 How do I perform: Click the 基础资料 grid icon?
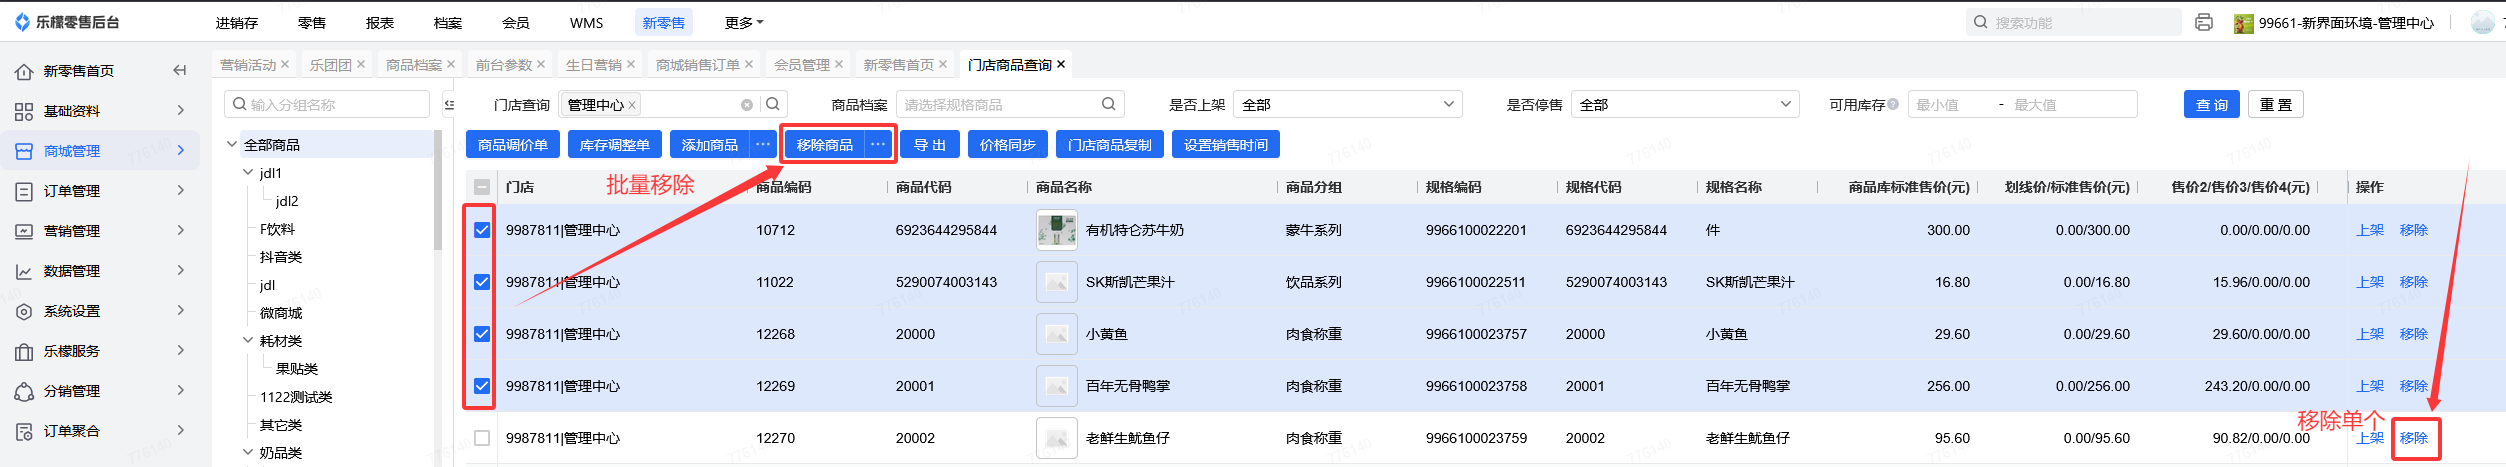[24, 111]
